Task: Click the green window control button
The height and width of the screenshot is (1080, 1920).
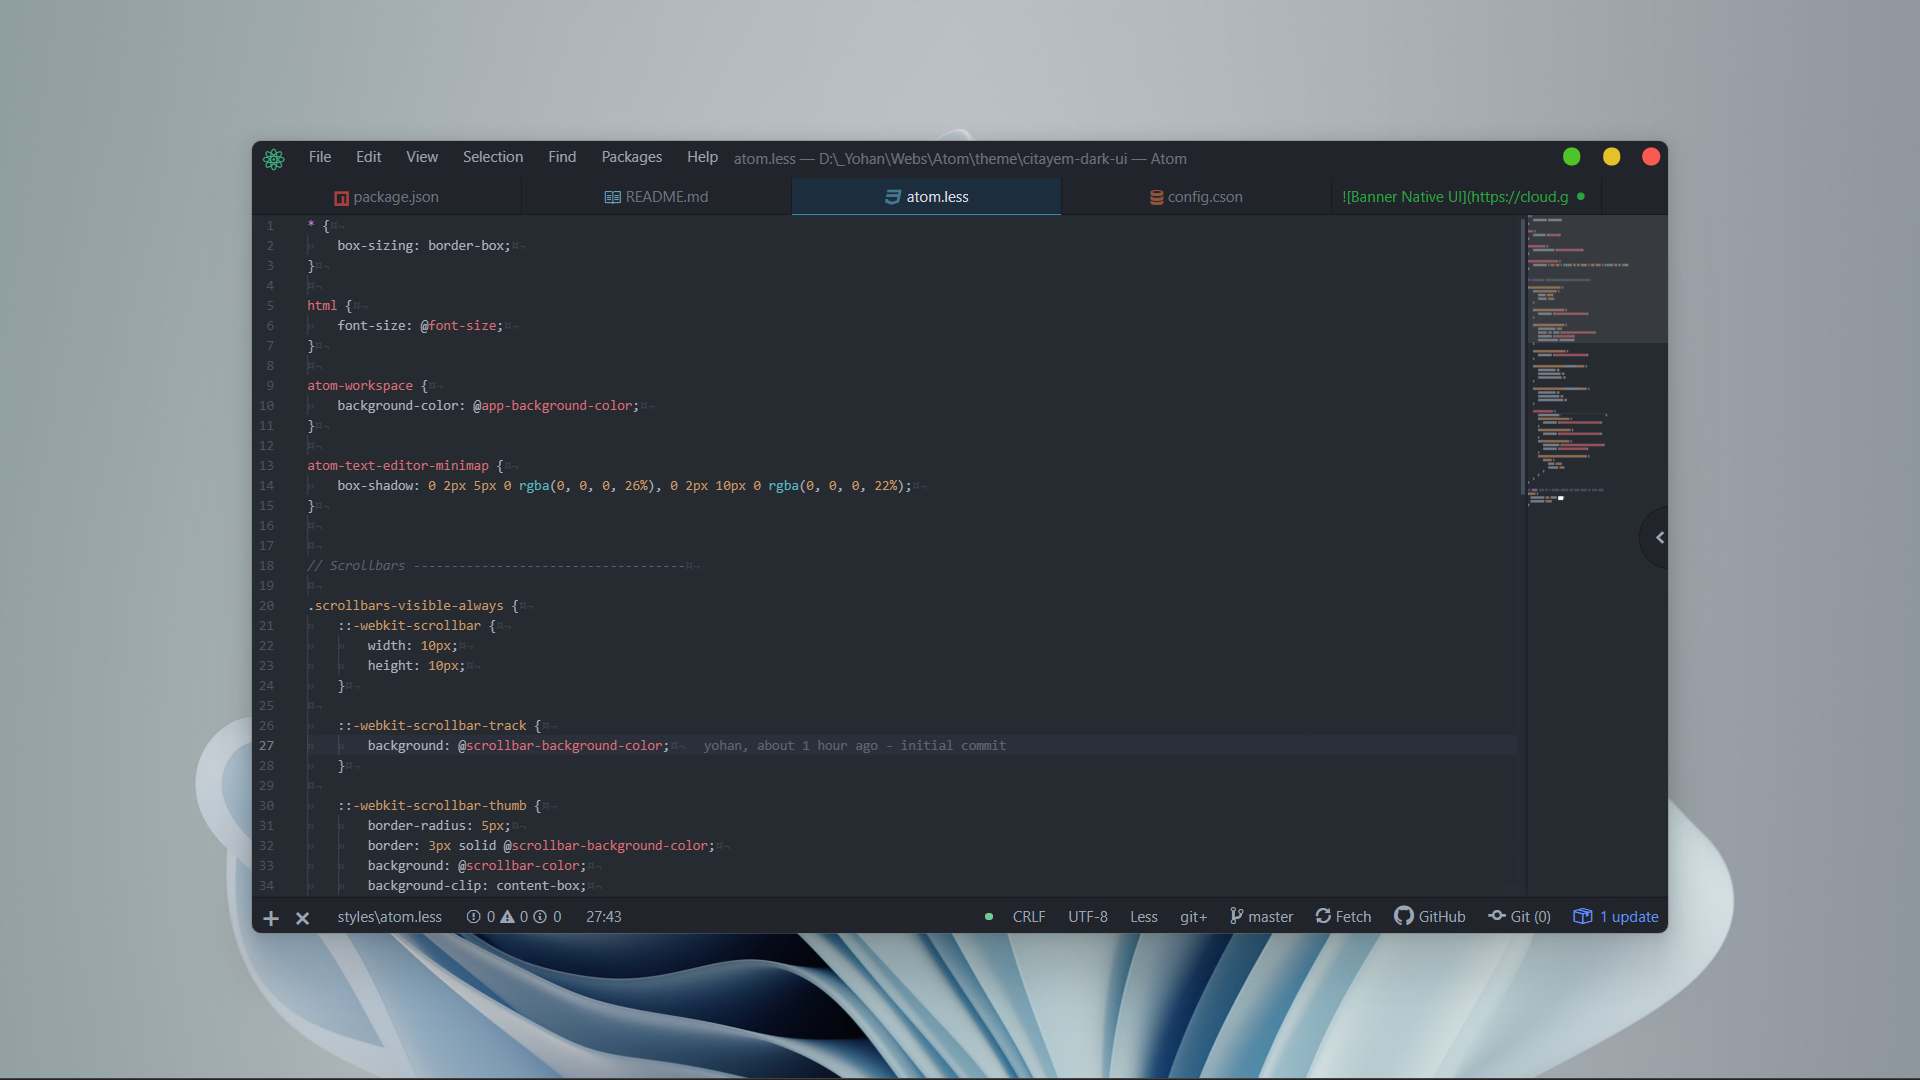Action: (1572, 157)
